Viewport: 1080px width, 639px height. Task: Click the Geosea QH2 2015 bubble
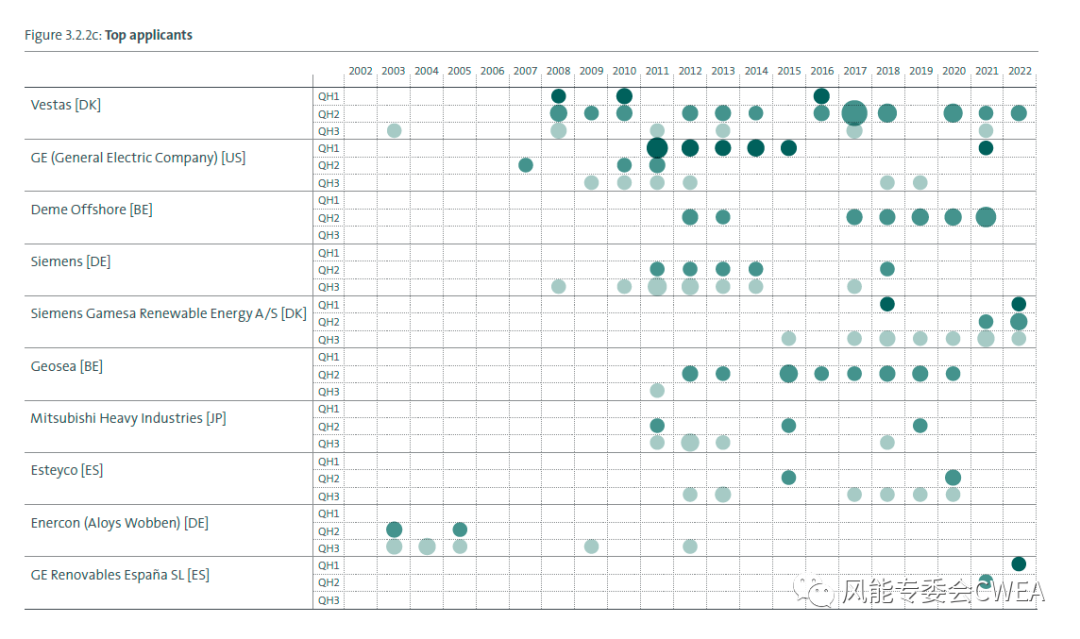[x=789, y=373]
